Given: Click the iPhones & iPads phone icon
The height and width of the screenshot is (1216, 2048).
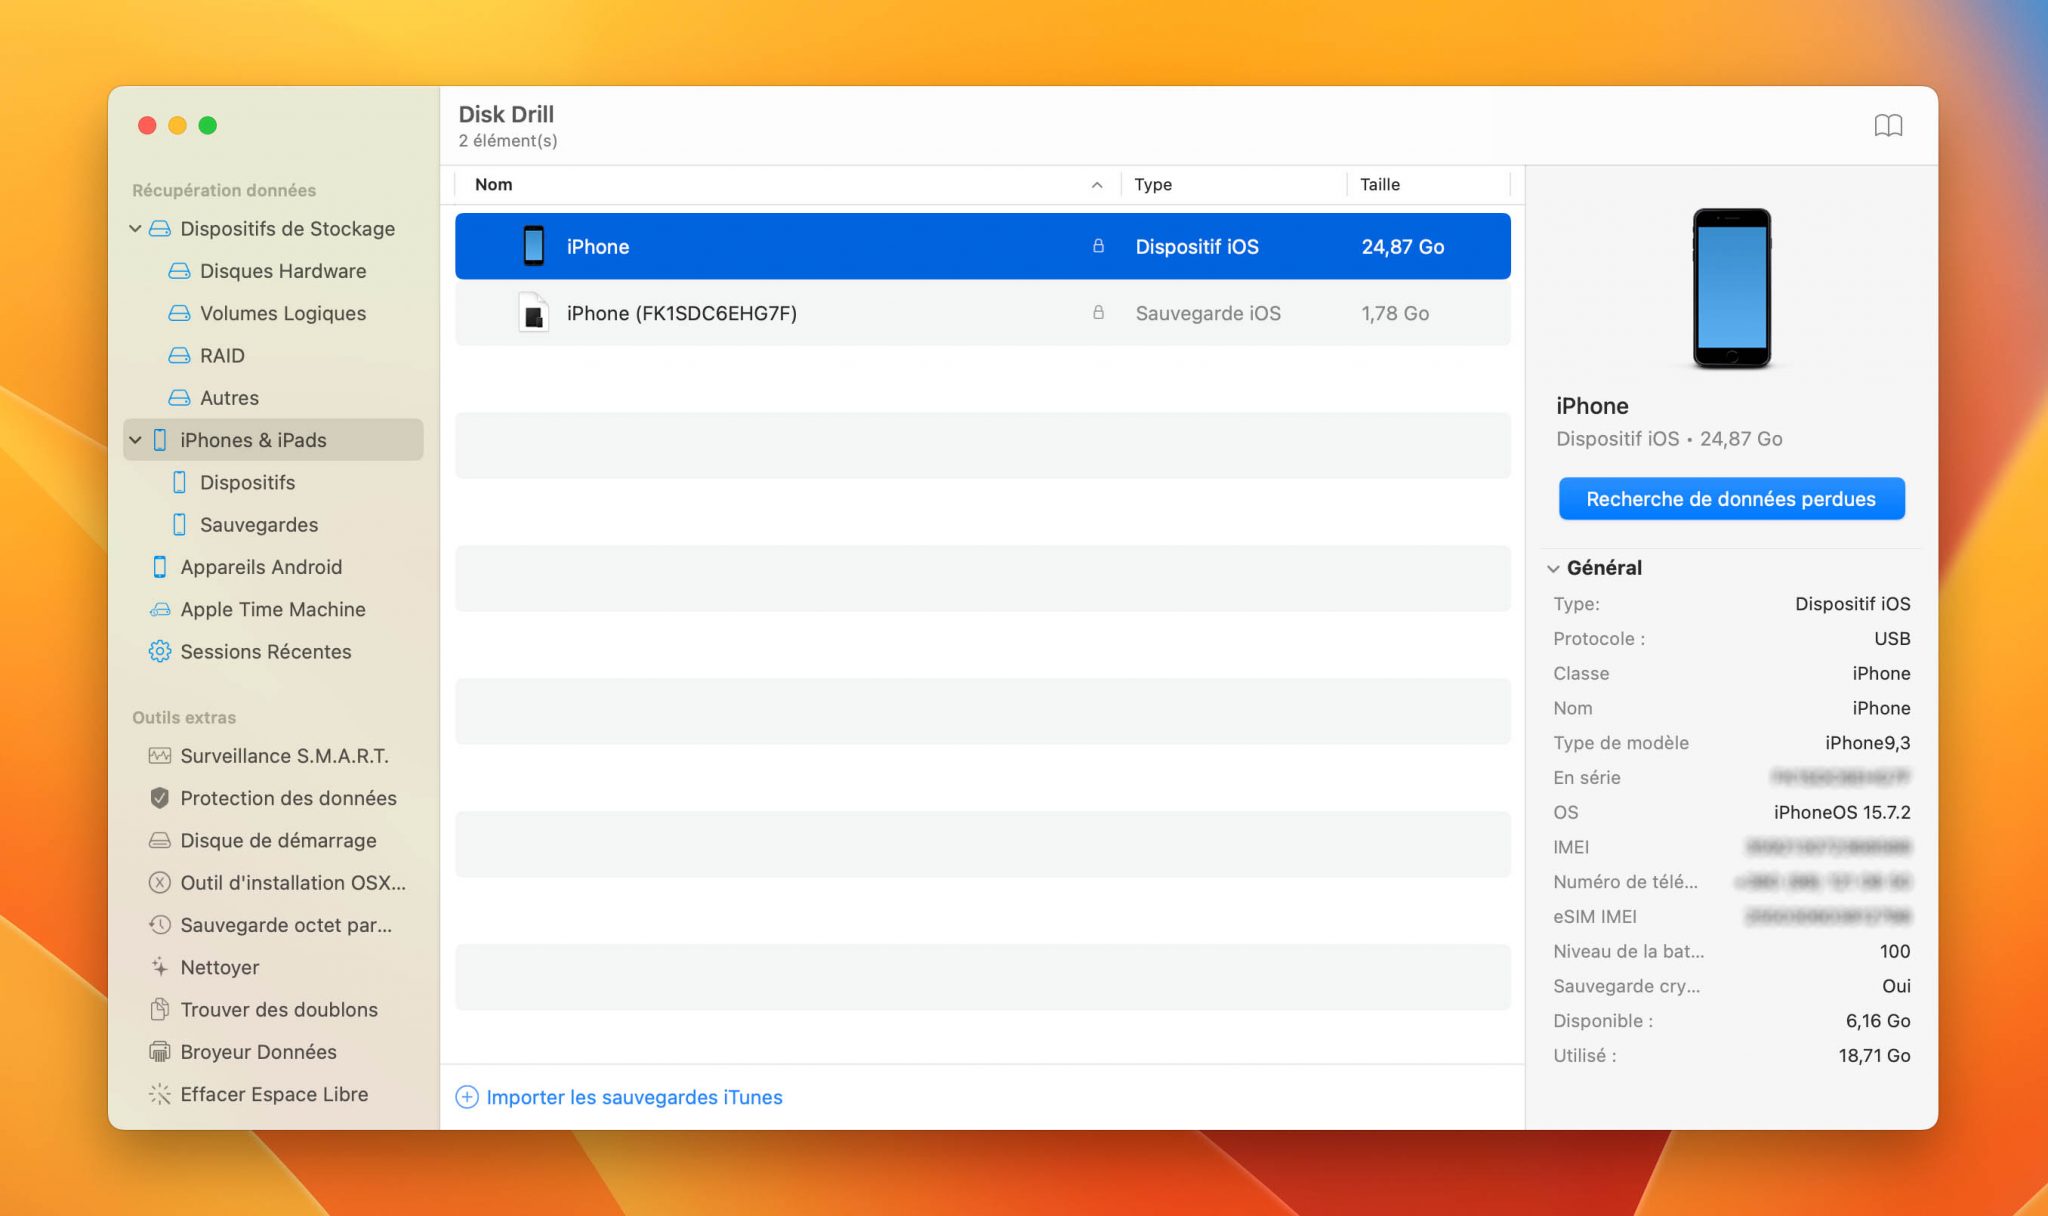Looking at the screenshot, I should point(160,440).
